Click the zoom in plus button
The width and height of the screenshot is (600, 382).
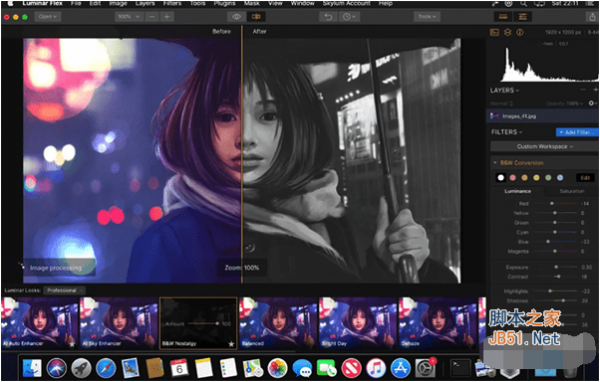point(167,17)
